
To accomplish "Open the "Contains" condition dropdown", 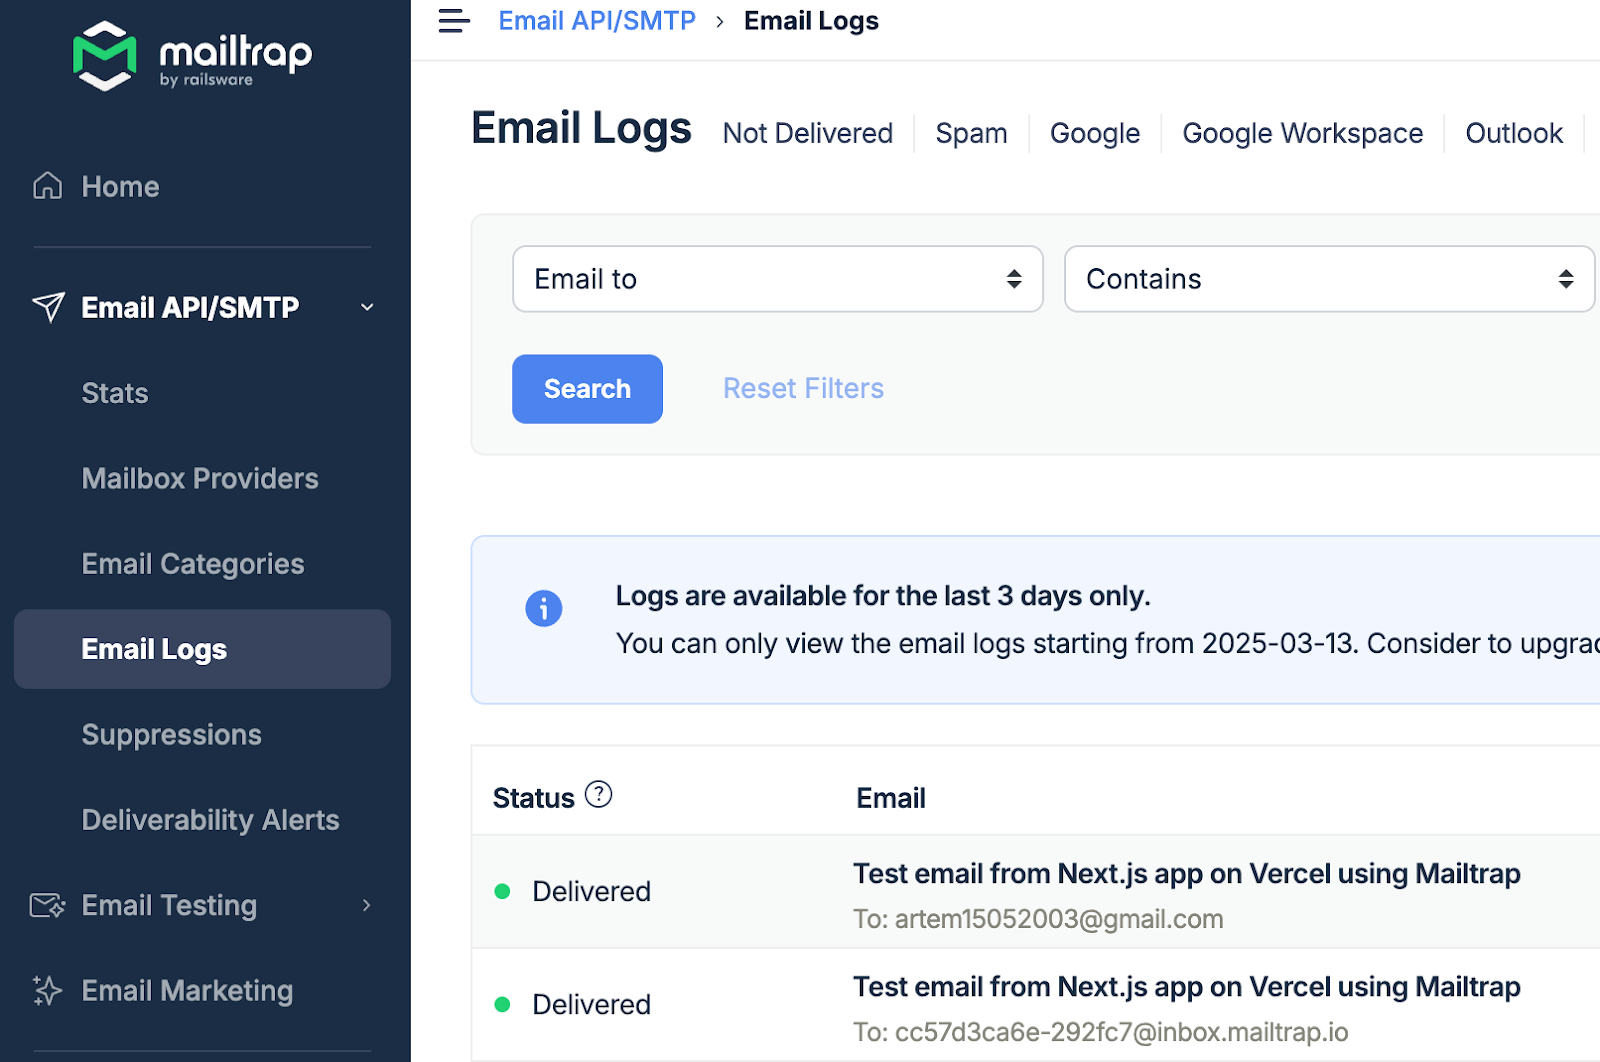I will click(1328, 279).
